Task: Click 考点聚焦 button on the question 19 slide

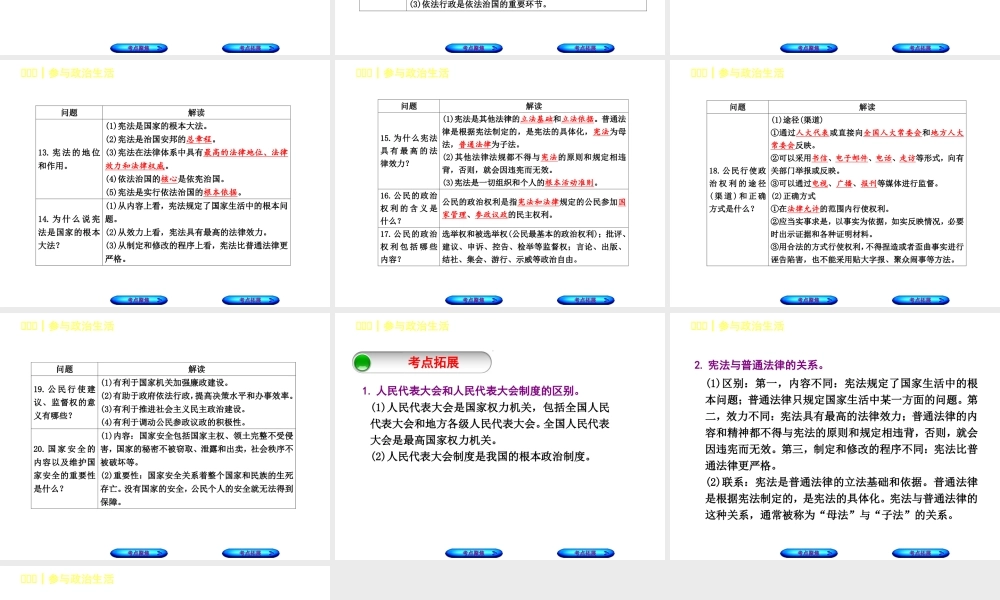Action: (139, 553)
